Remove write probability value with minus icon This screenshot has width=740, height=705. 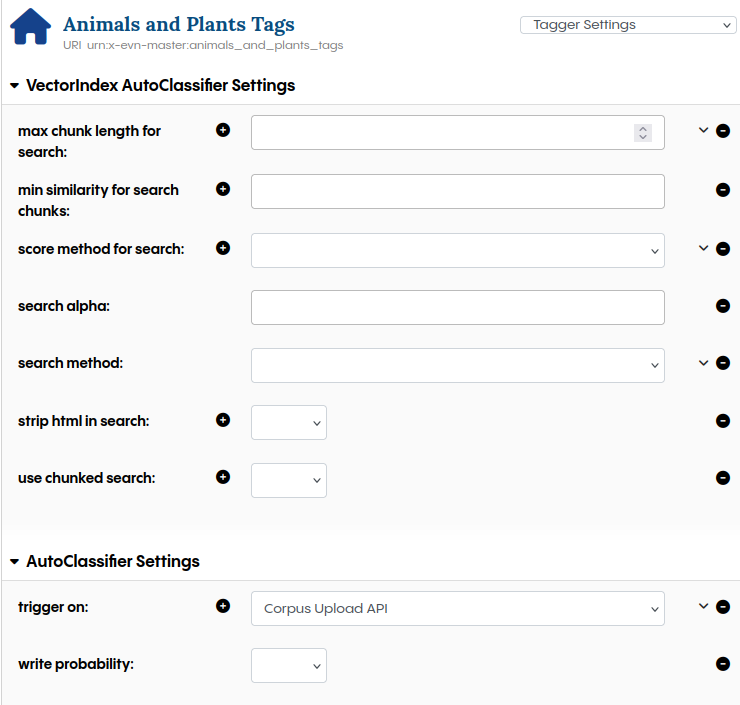pos(723,663)
